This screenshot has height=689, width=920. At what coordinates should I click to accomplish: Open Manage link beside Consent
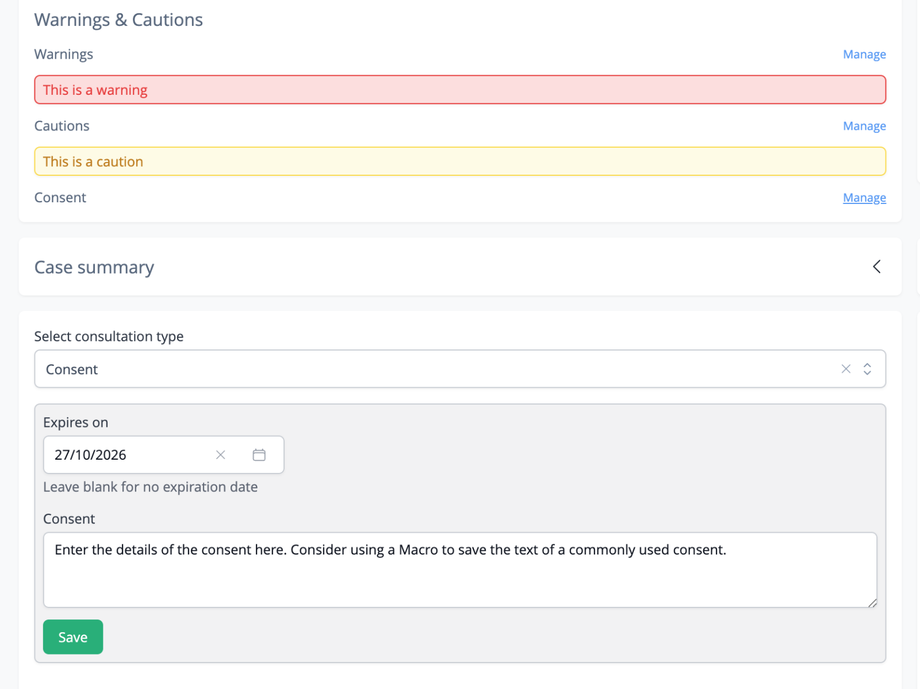click(864, 198)
